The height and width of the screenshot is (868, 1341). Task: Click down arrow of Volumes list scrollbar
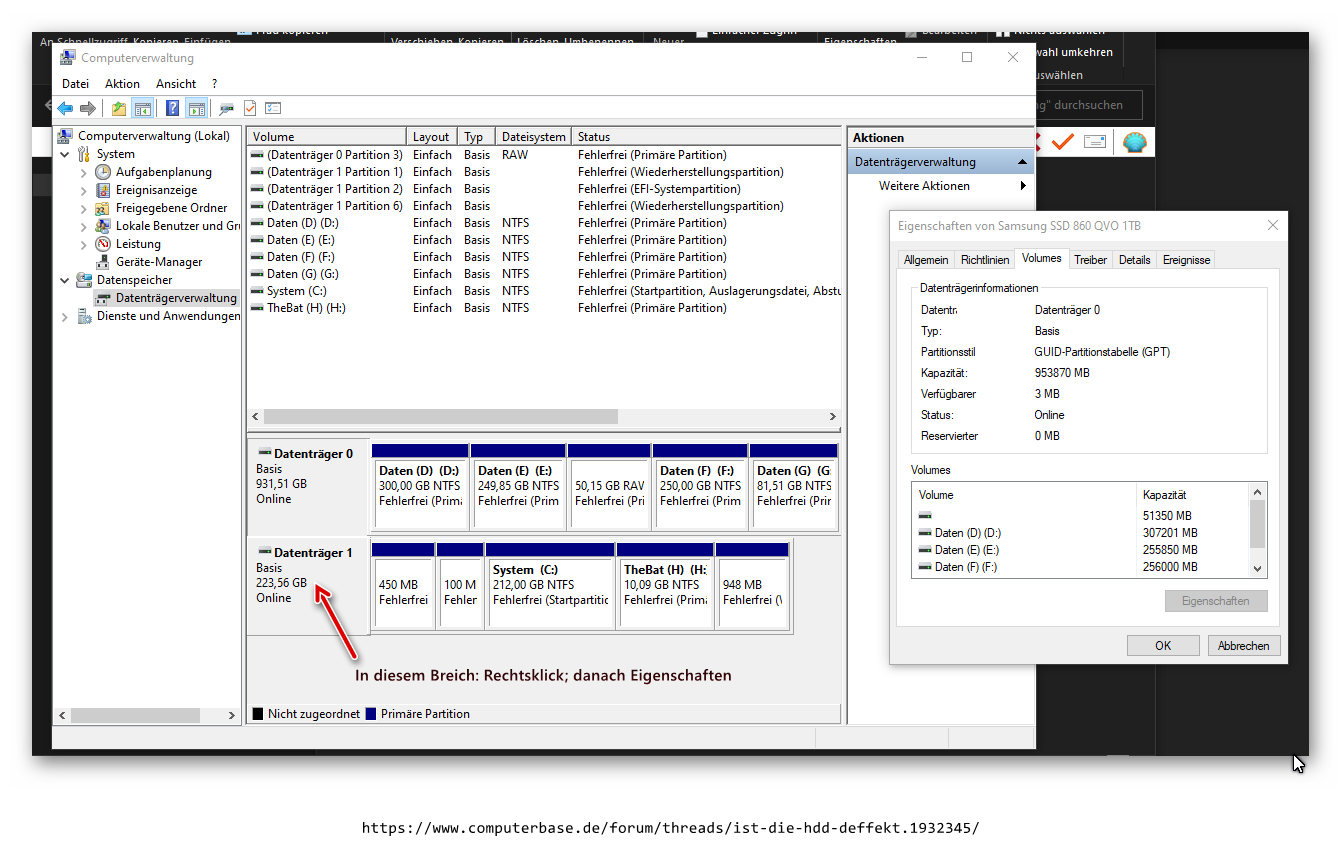pos(1258,569)
